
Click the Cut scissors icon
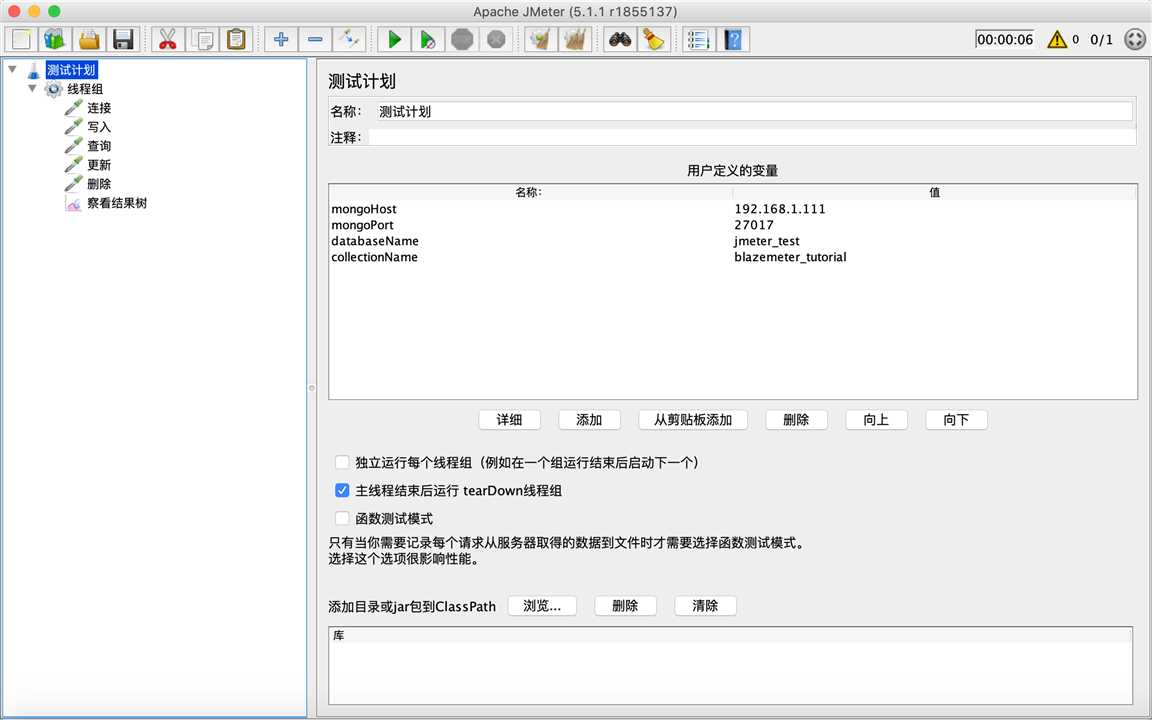[168, 39]
